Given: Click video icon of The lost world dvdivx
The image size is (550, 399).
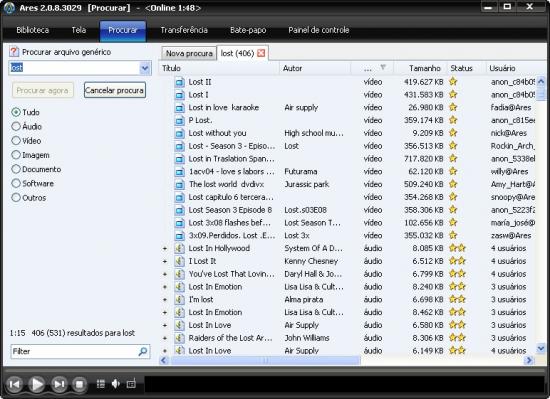Looking at the screenshot, I should pos(179,184).
